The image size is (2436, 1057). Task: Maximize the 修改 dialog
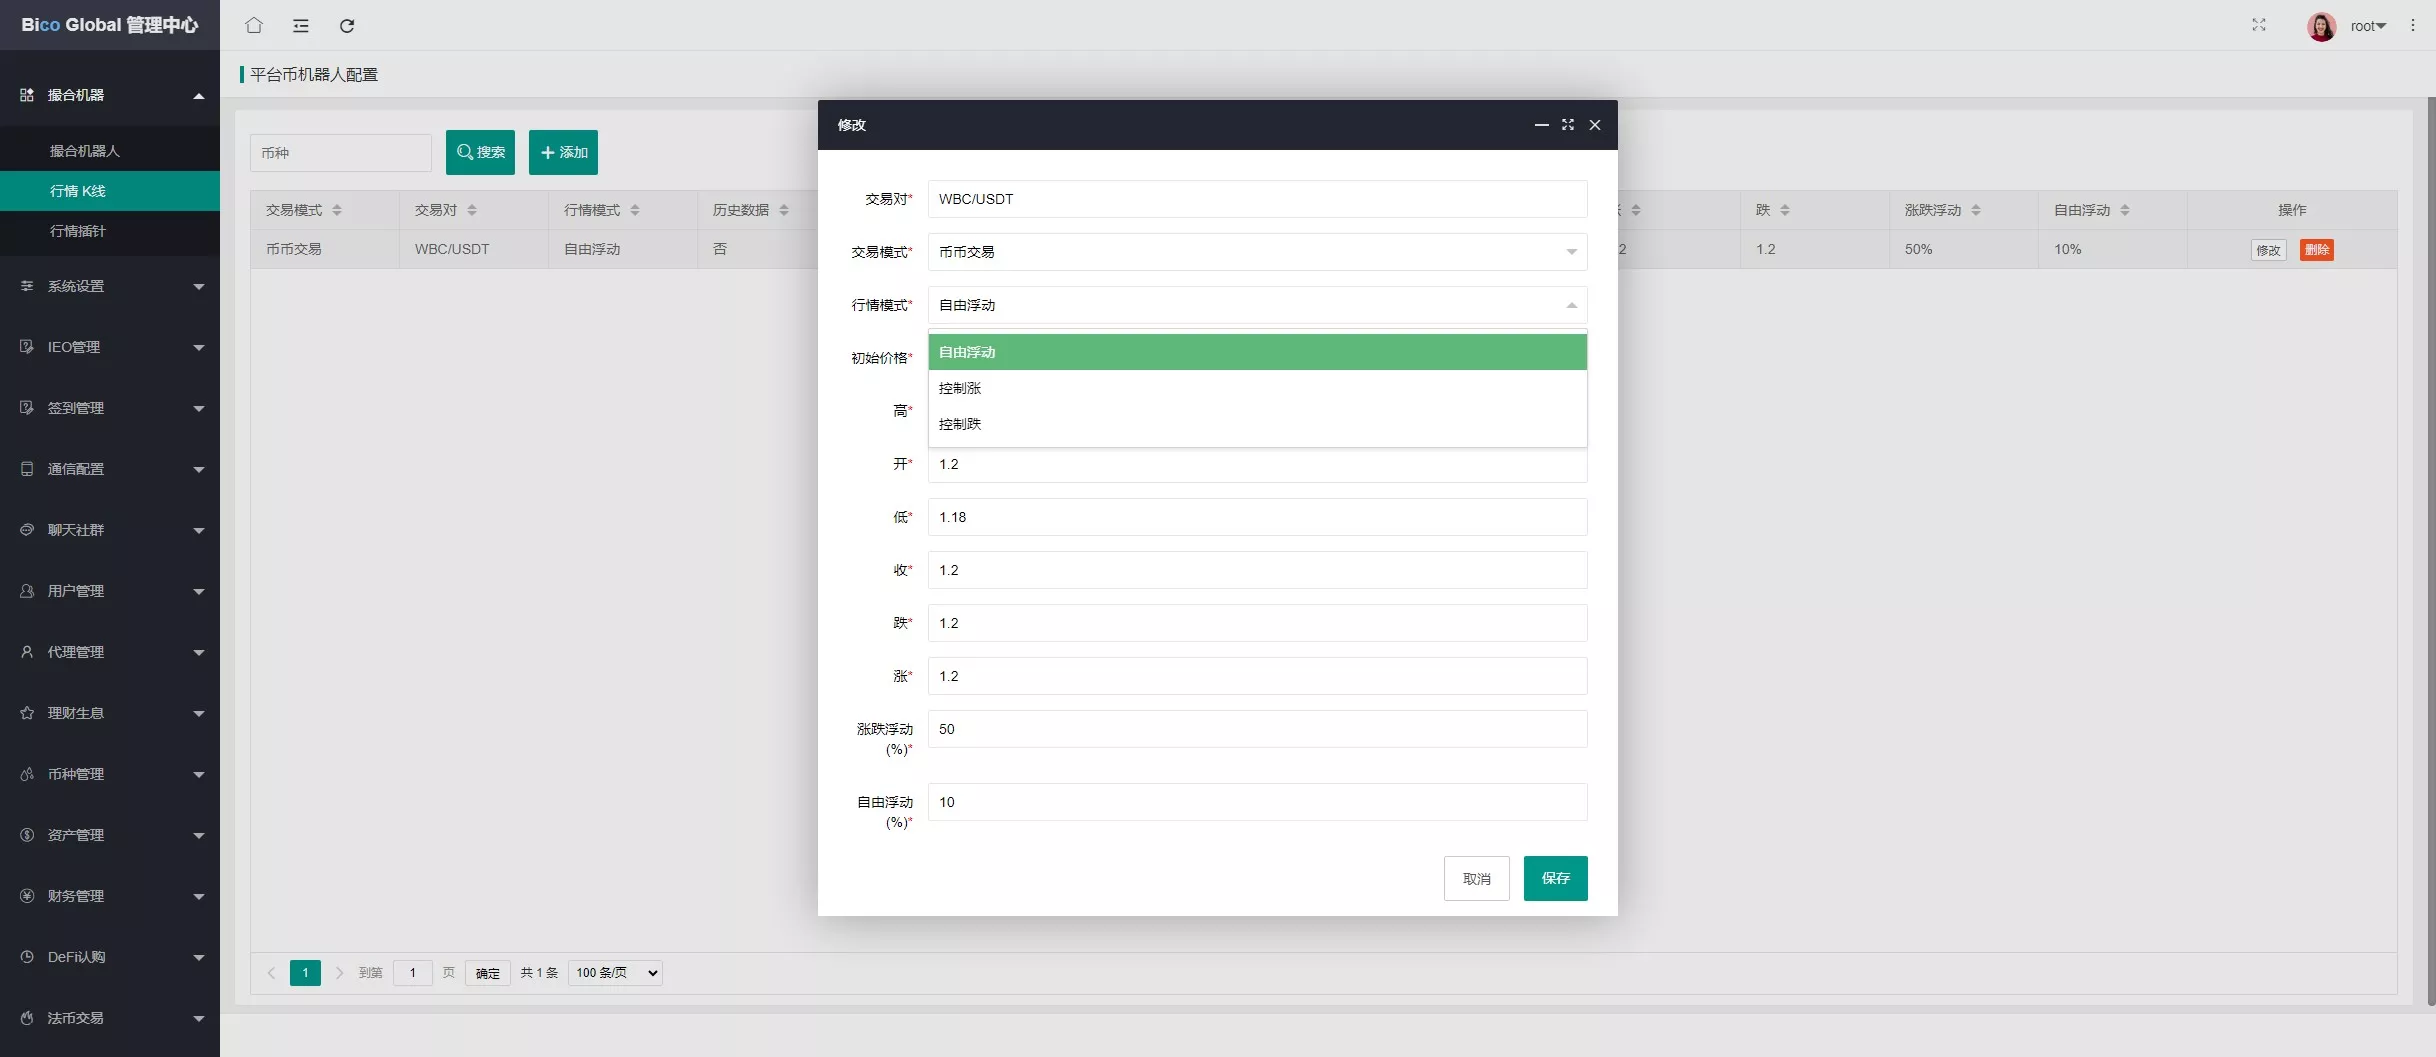(1568, 125)
